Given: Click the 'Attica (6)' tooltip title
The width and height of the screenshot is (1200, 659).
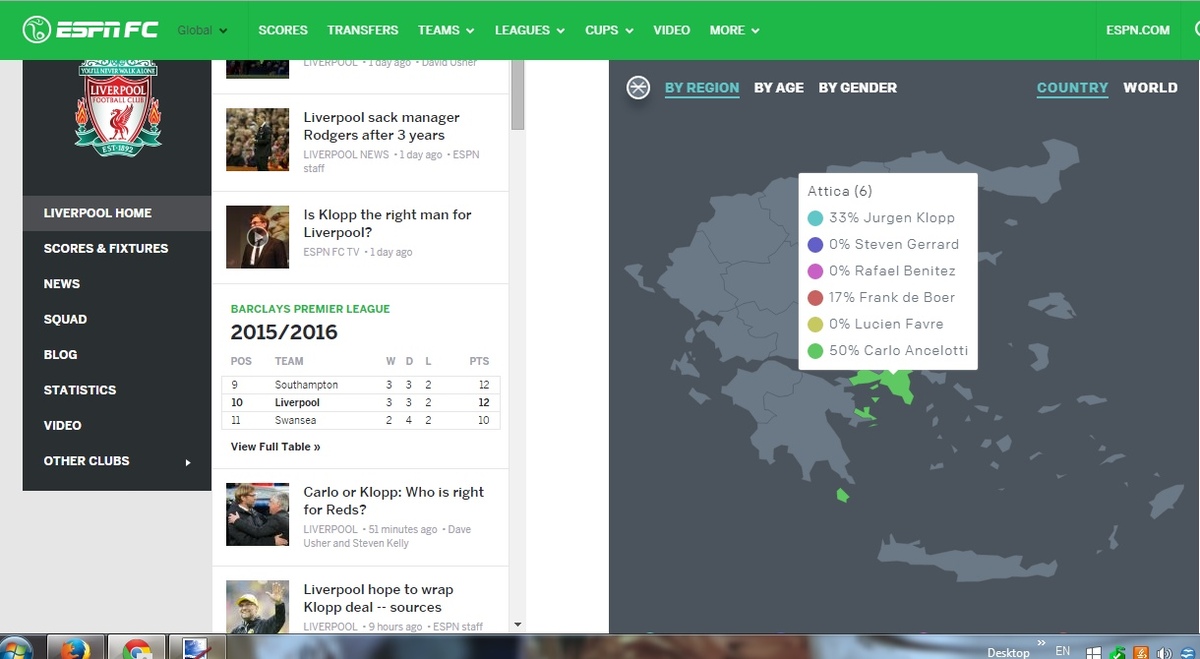Looking at the screenshot, I should [x=840, y=191].
